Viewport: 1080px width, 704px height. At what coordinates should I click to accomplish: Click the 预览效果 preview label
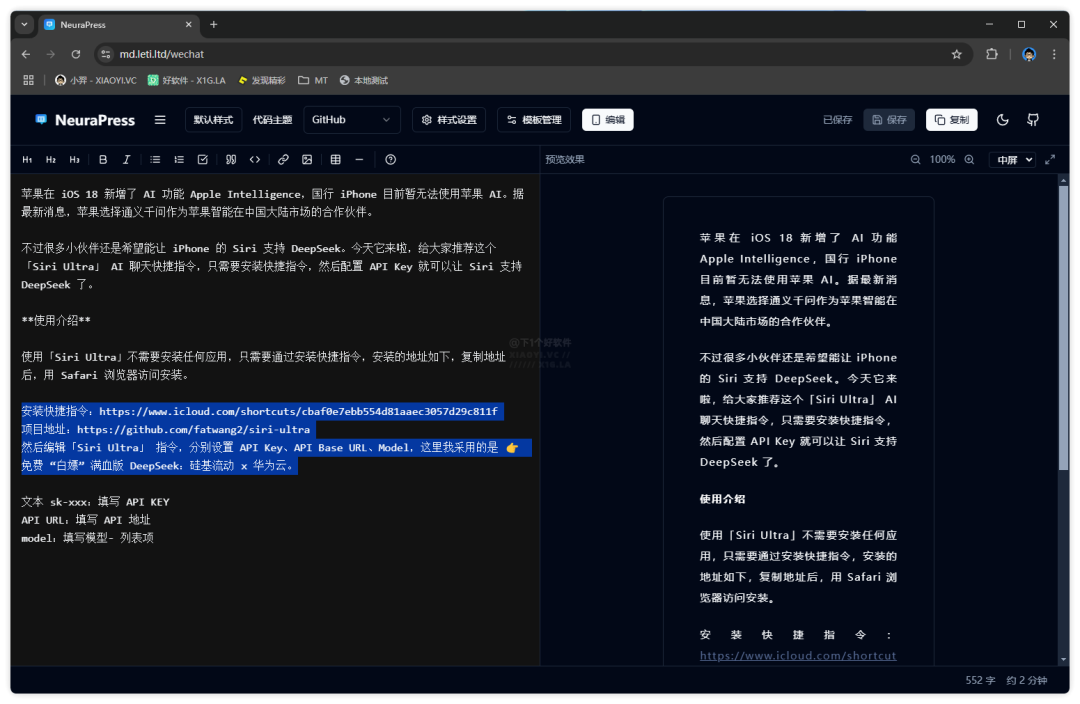(x=565, y=160)
